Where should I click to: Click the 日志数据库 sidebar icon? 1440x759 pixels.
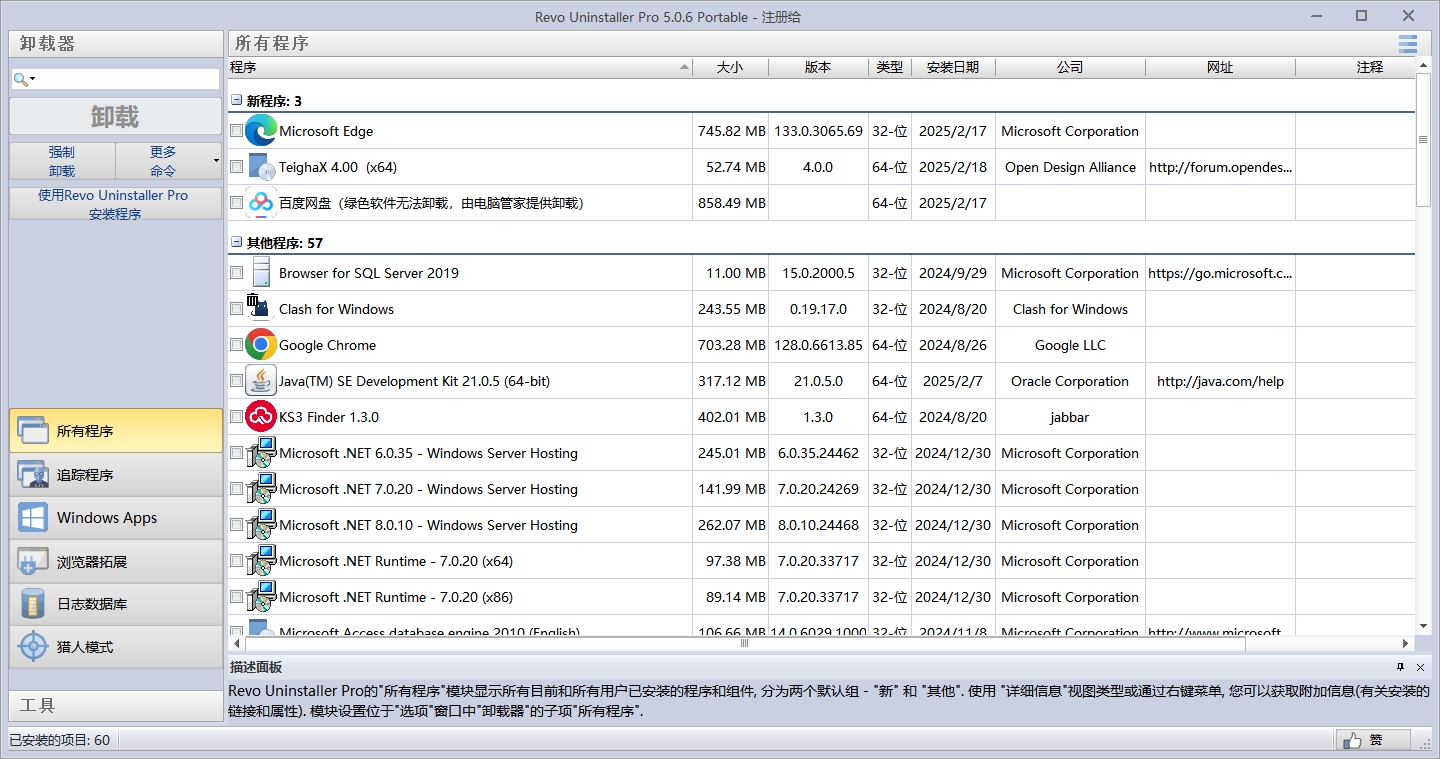click(33, 604)
